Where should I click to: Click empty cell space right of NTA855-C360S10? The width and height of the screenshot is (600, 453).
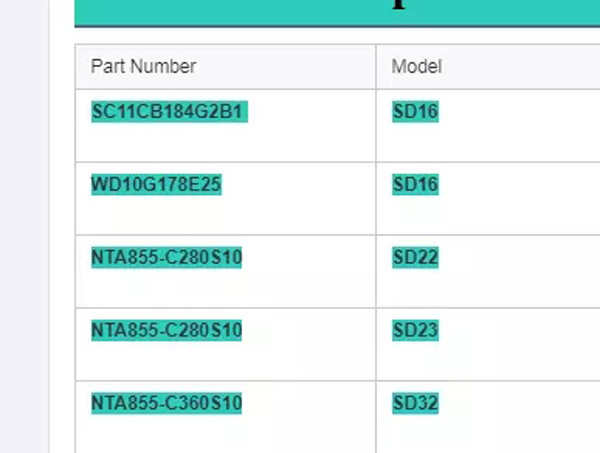pos(310,410)
